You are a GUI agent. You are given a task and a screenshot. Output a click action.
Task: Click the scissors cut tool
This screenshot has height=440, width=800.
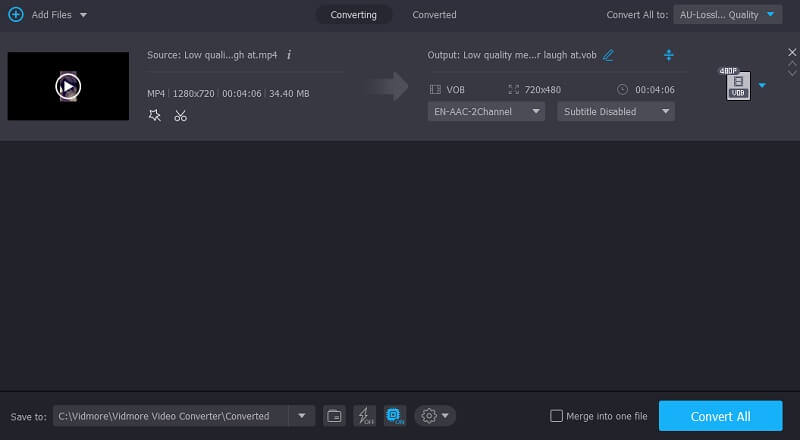click(180, 115)
